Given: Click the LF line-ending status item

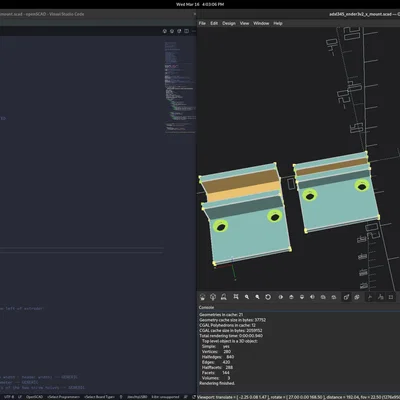Looking at the screenshot, I should tap(20, 397).
